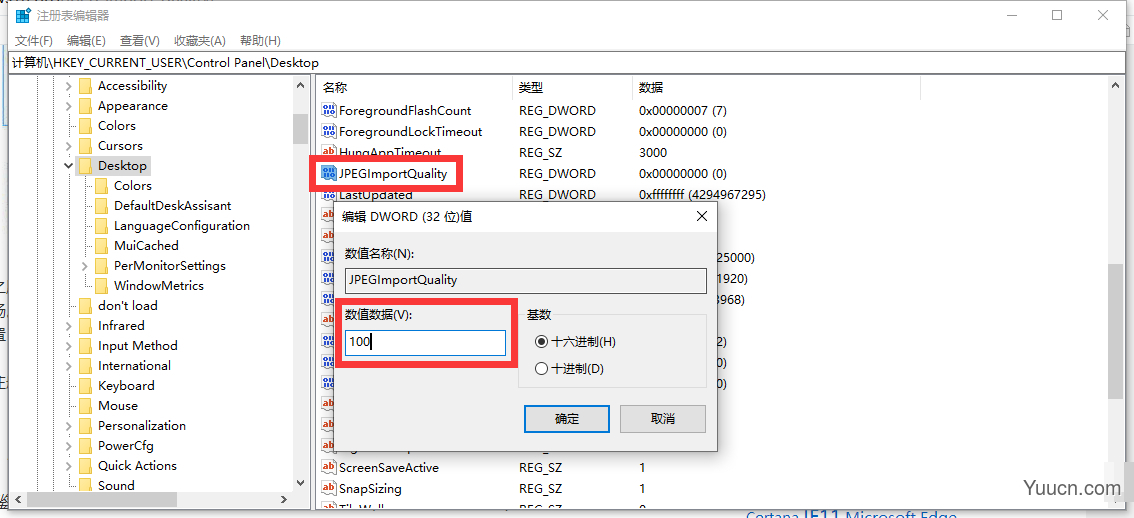Open the 收藏夹(A) menu

click(200, 41)
